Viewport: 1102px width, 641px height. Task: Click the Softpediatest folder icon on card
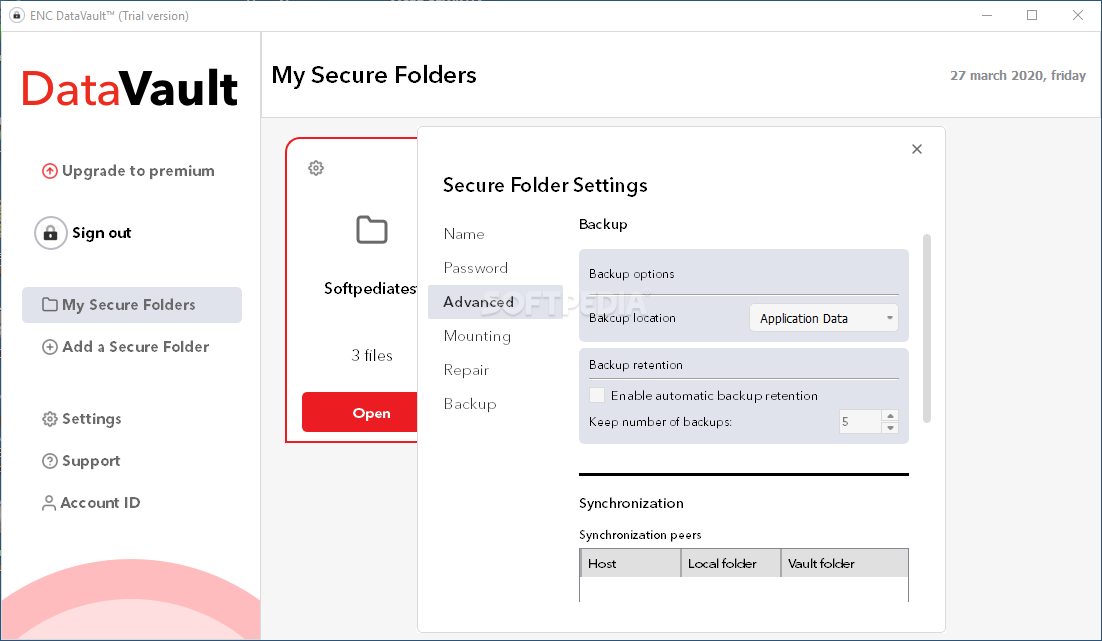pos(372,230)
